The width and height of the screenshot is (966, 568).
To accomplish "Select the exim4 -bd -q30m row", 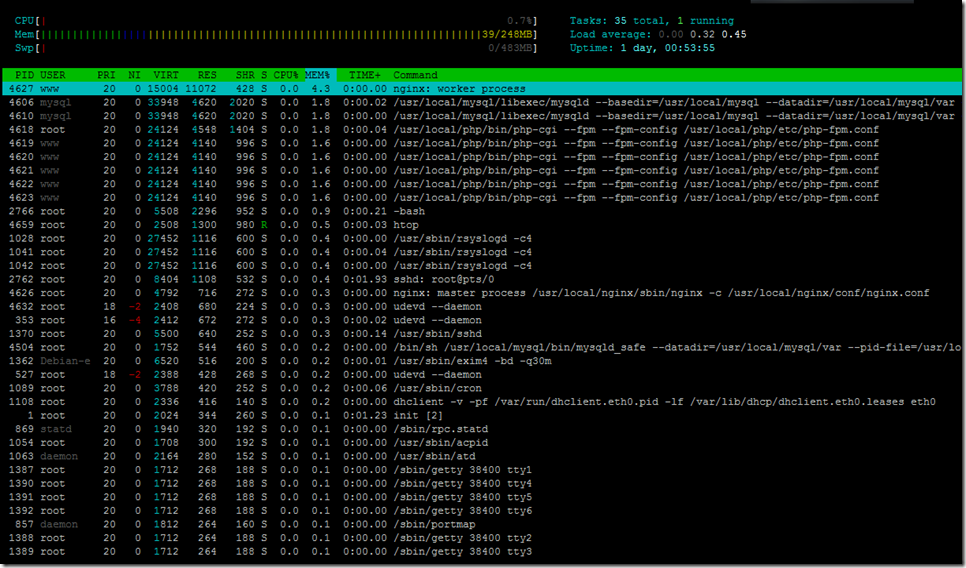I will 482,360.
